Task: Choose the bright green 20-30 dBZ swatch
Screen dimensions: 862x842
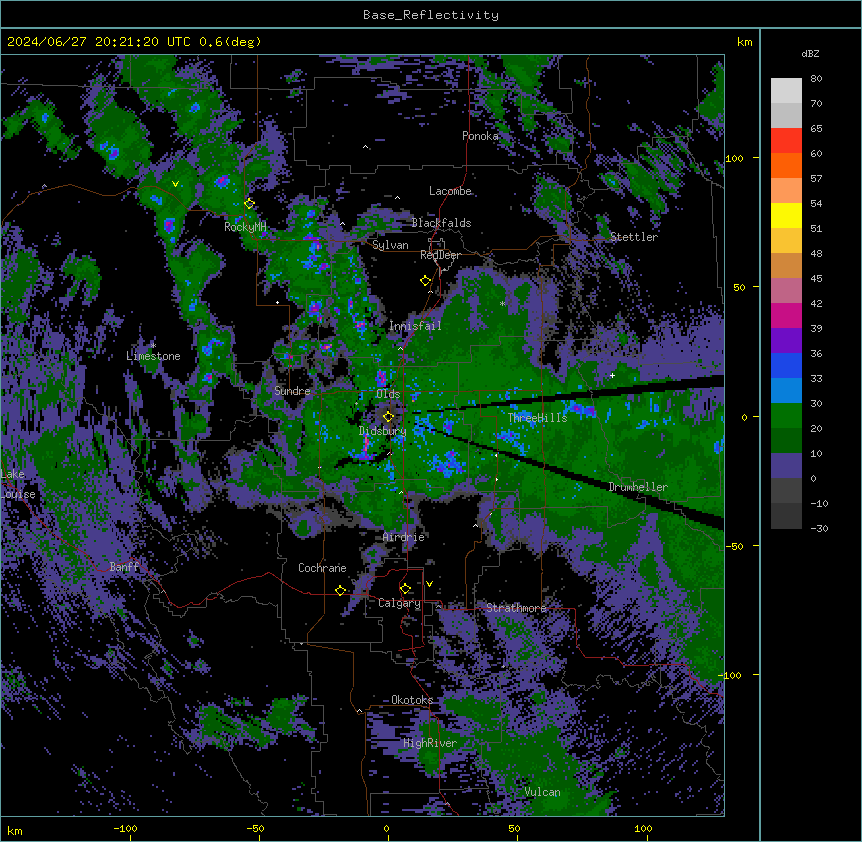Action: click(x=786, y=416)
